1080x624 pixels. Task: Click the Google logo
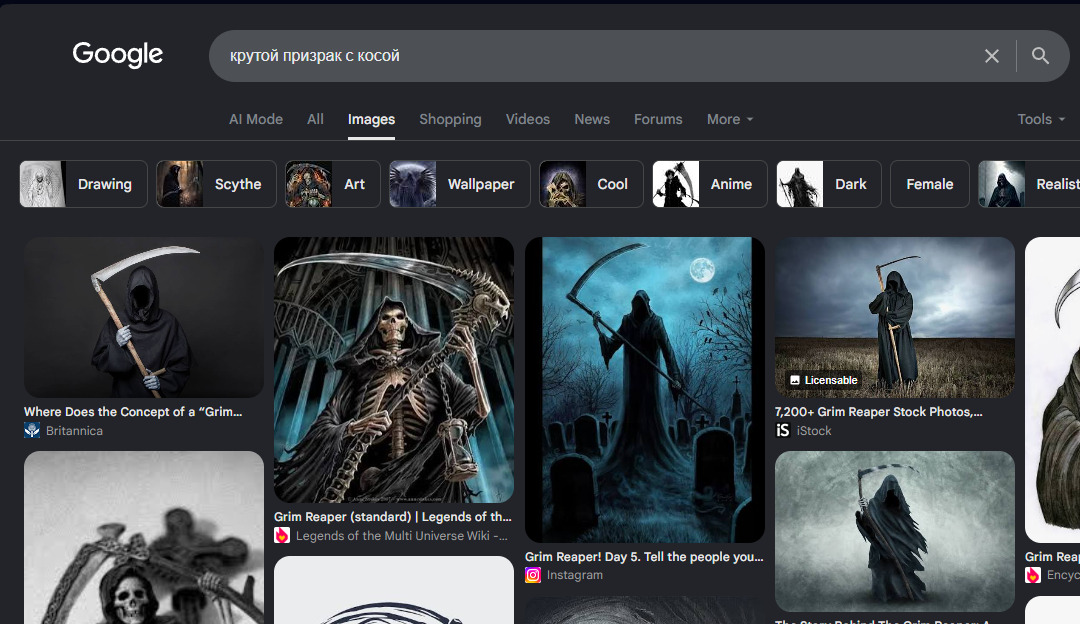[x=118, y=54]
